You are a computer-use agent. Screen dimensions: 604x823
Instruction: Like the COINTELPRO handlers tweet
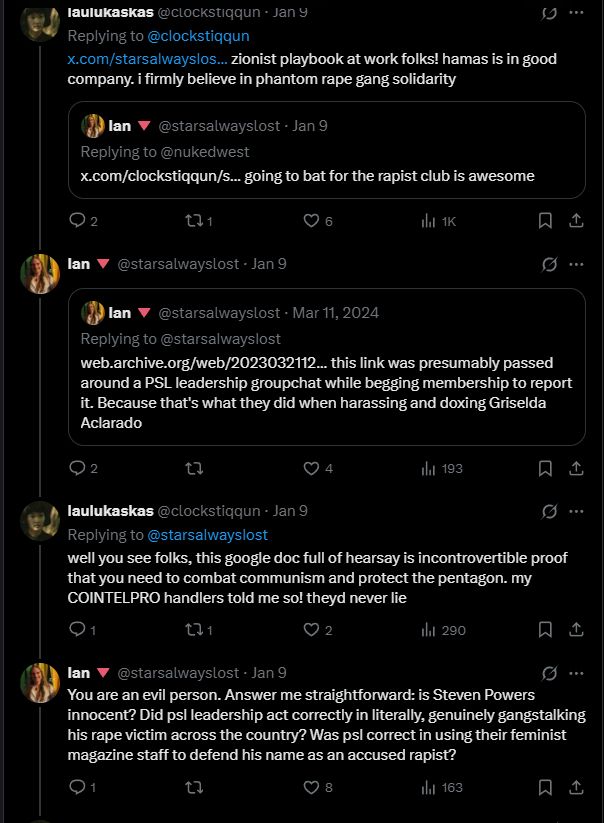click(x=311, y=629)
